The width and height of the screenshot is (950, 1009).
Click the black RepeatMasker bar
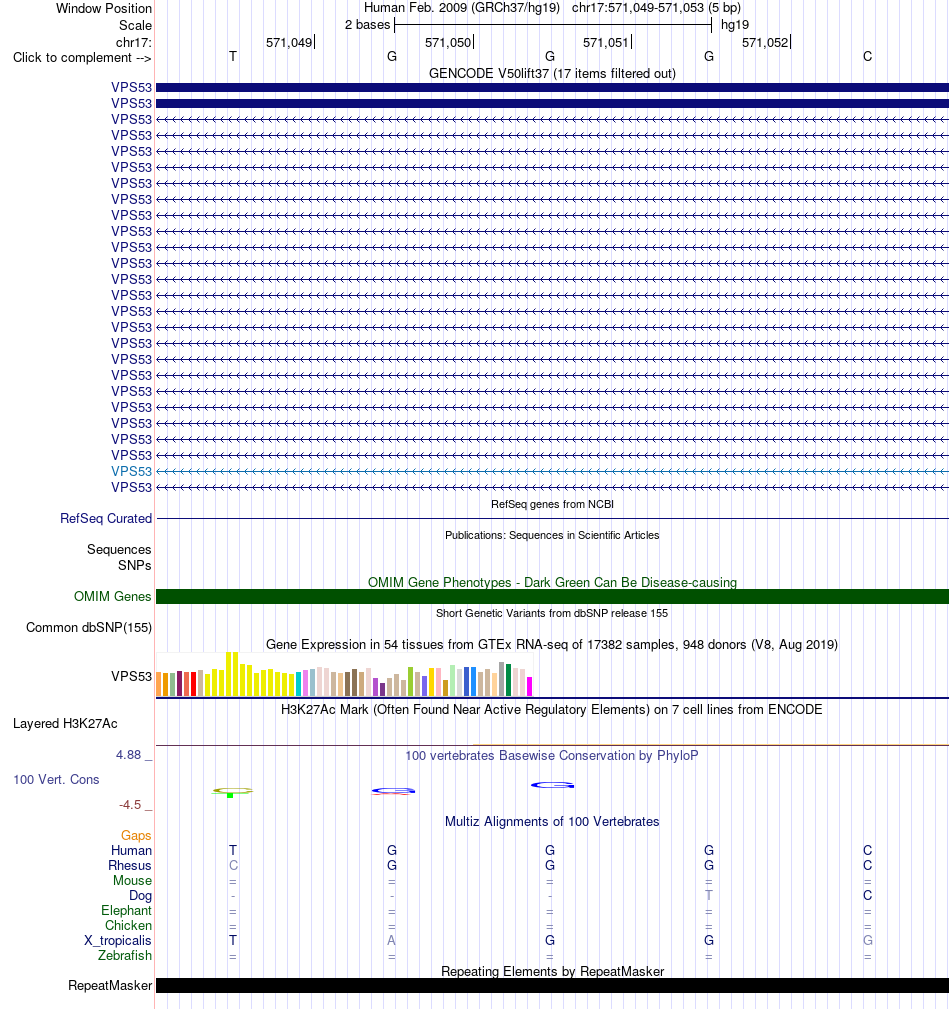pyautogui.click(x=552, y=986)
